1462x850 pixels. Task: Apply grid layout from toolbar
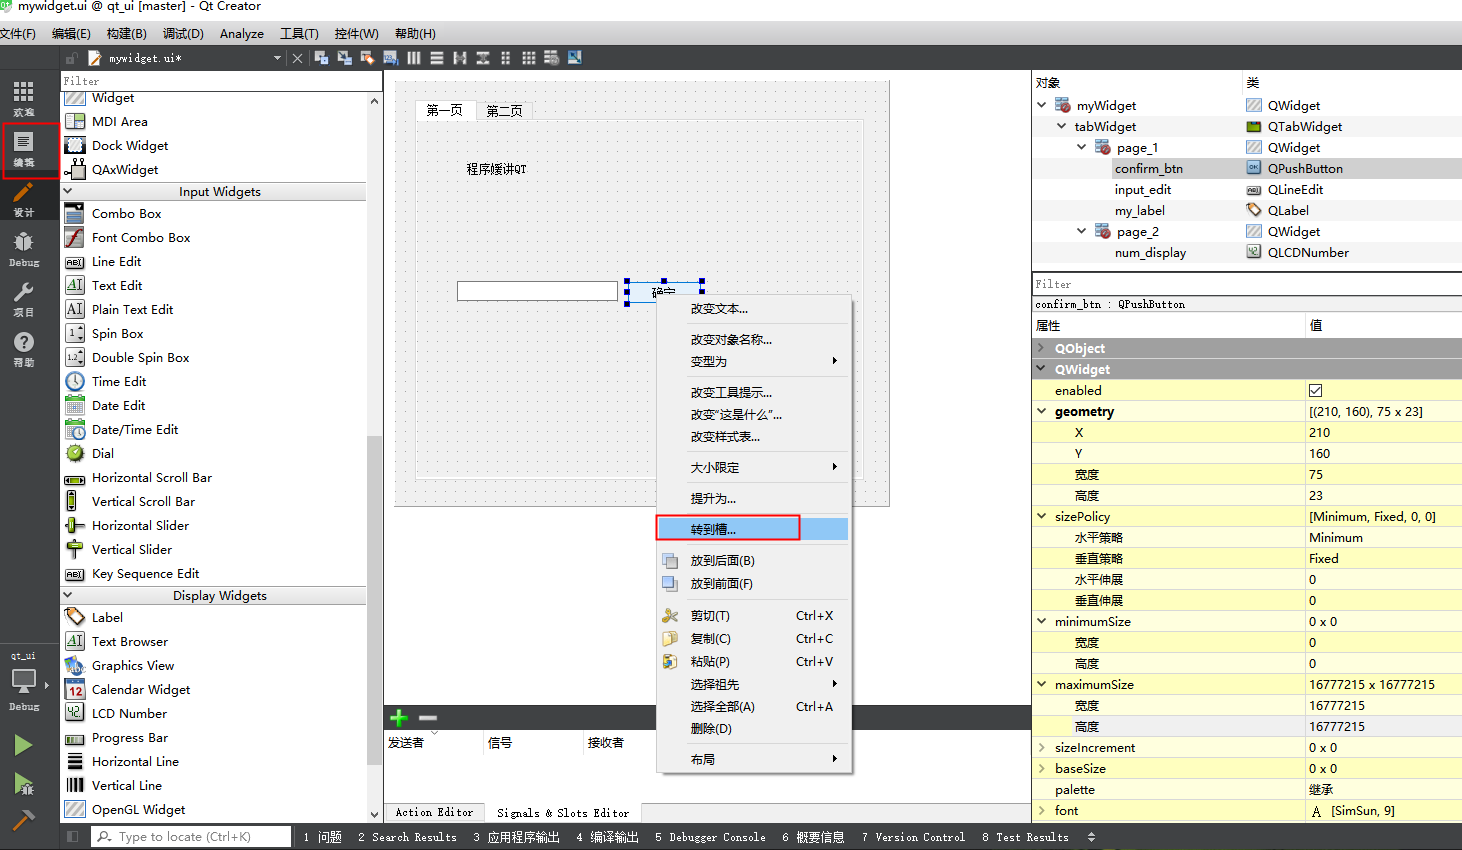click(528, 58)
